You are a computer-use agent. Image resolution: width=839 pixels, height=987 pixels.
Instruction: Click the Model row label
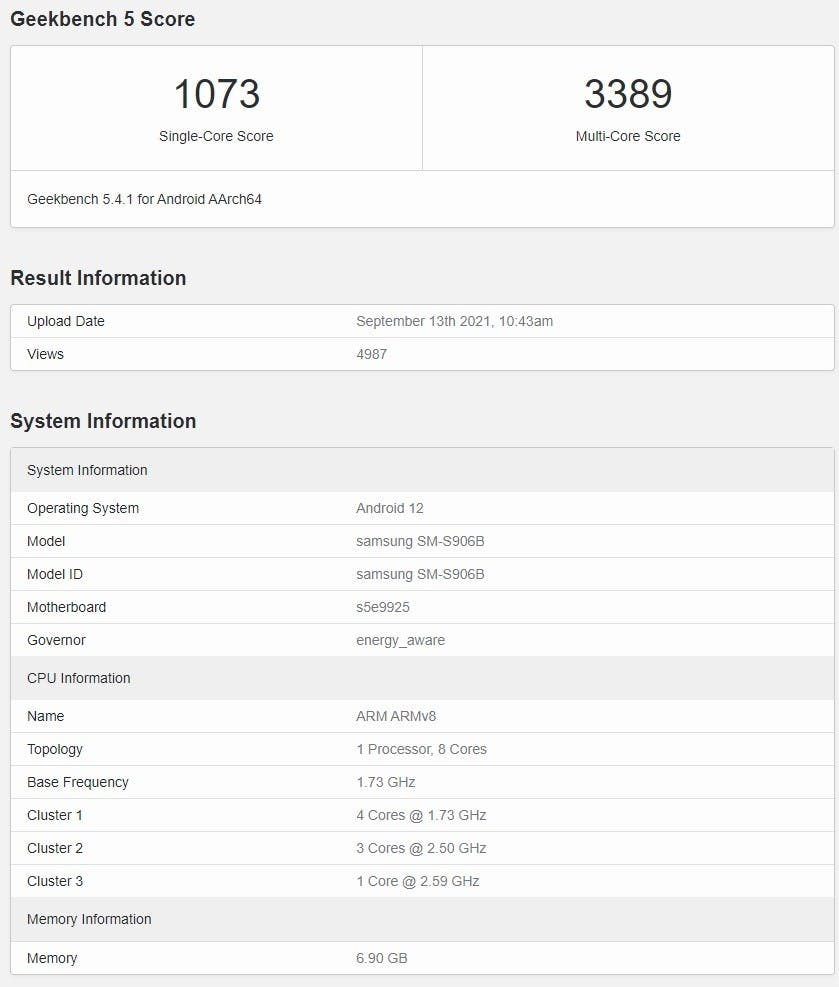[x=46, y=541]
